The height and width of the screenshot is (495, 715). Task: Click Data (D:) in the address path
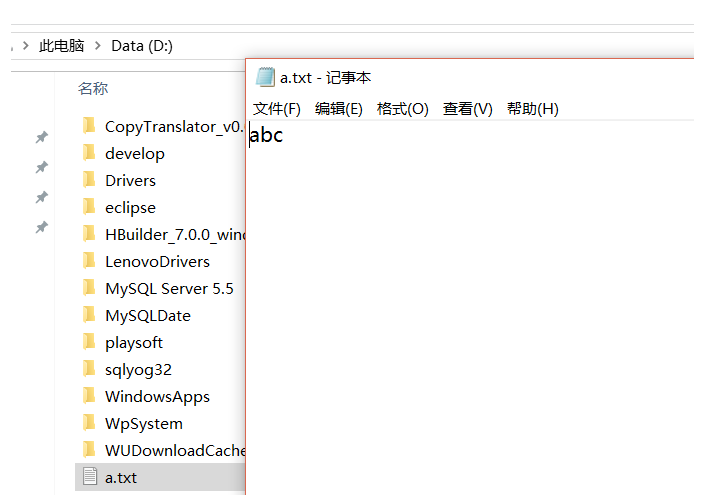pyautogui.click(x=142, y=46)
